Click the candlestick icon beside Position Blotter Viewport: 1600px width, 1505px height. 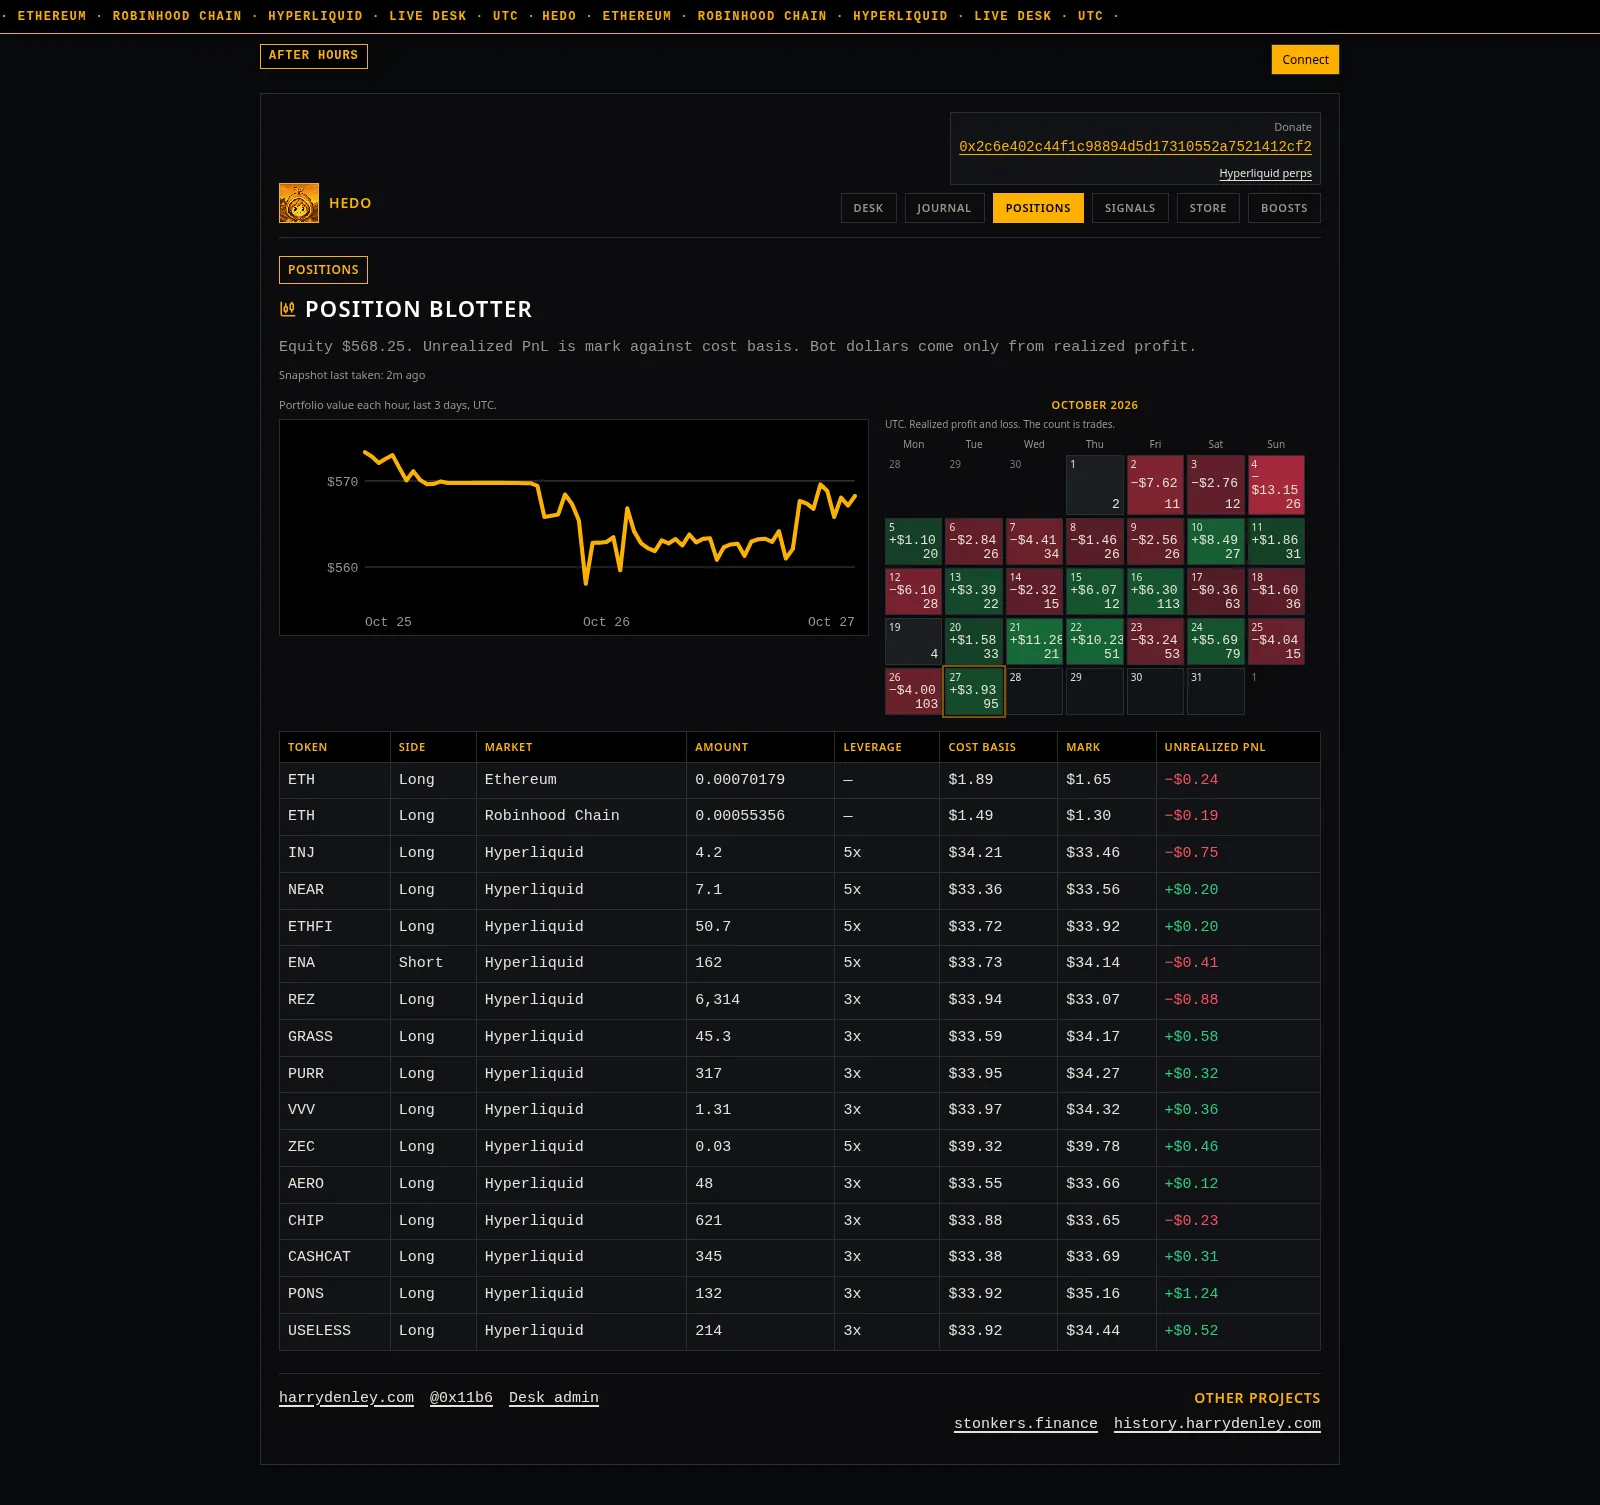coord(288,309)
